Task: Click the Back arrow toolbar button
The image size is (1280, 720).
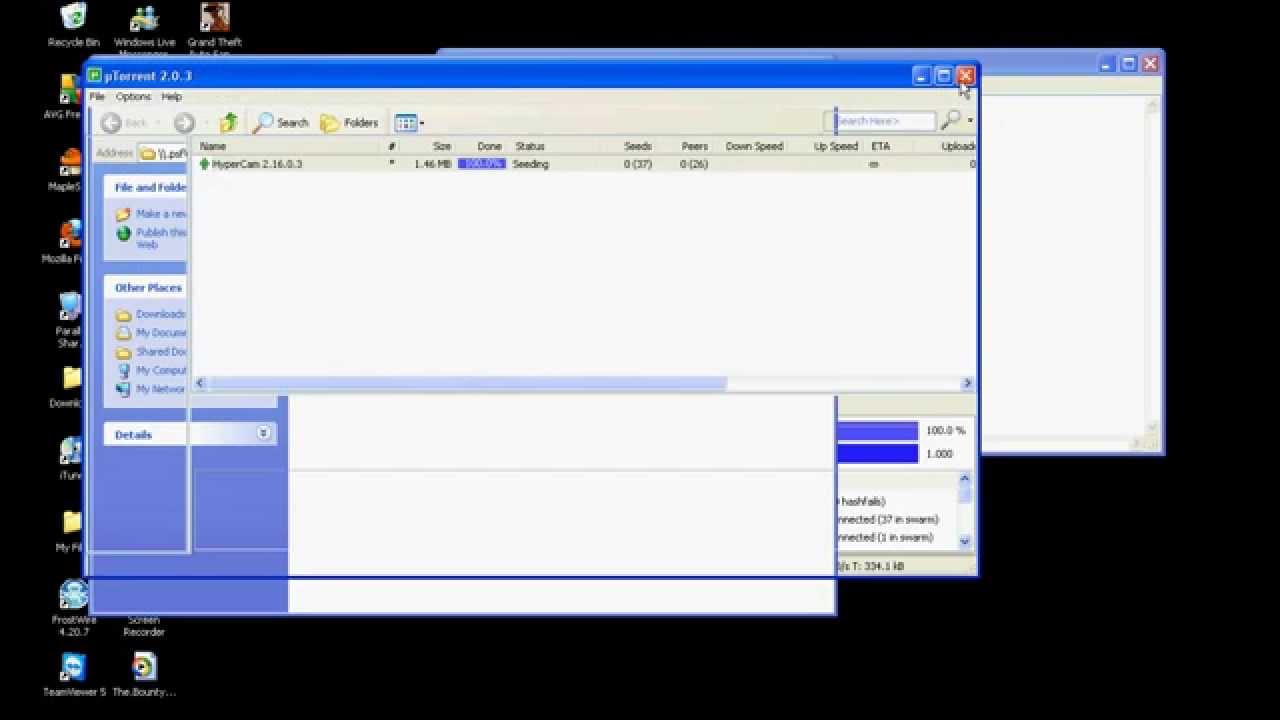Action: [x=125, y=122]
